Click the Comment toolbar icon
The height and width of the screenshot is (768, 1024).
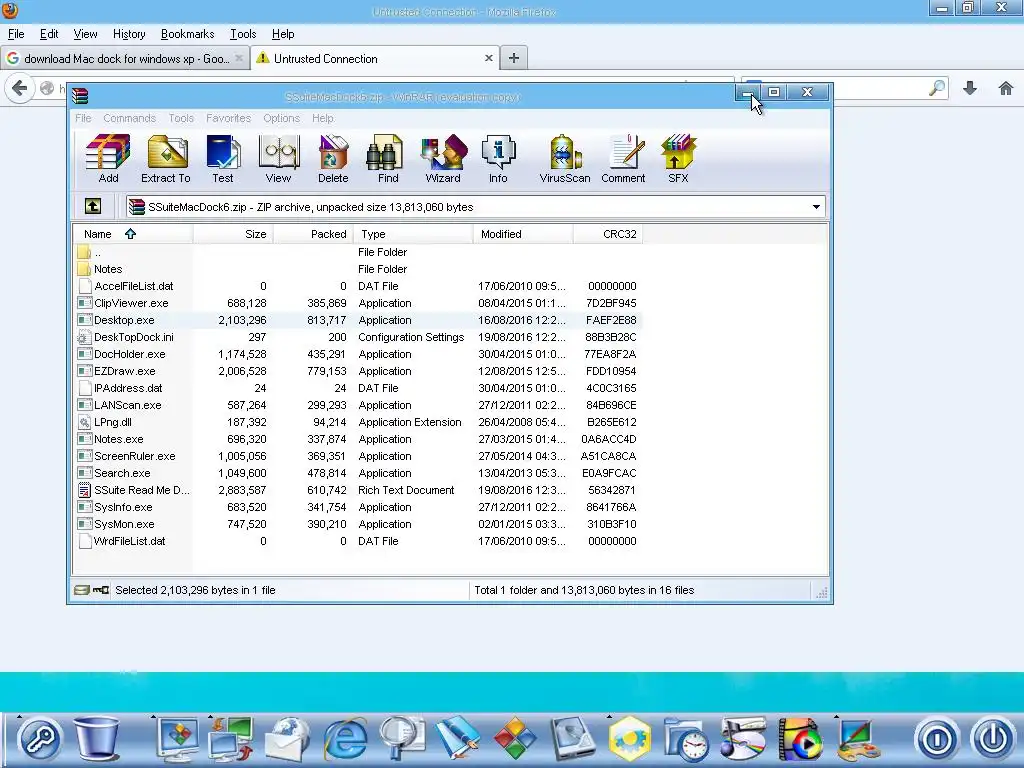click(x=624, y=159)
